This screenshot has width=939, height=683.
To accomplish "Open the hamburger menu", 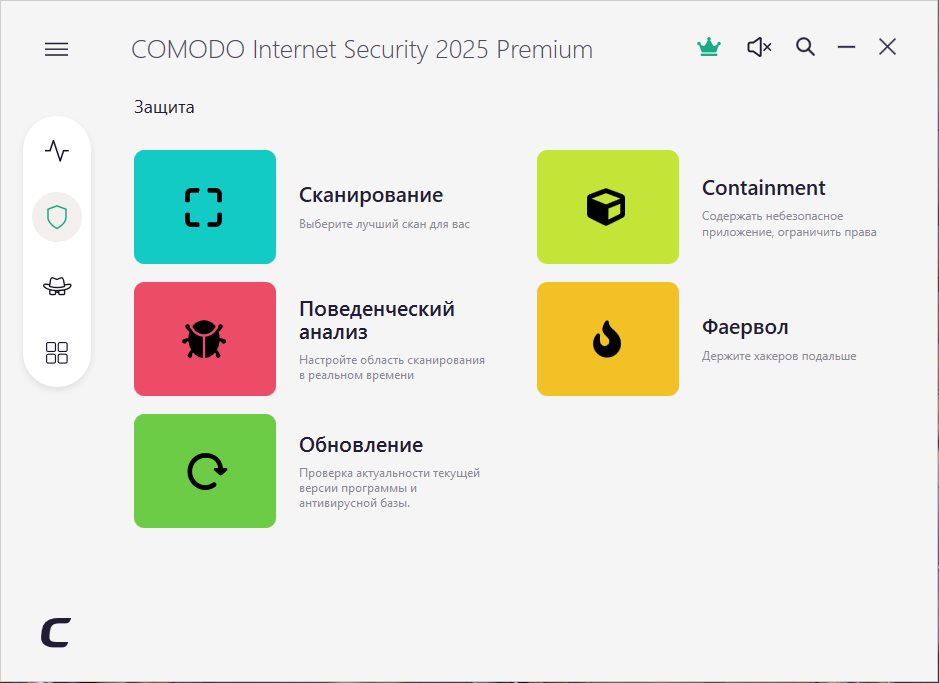I will click(x=57, y=49).
